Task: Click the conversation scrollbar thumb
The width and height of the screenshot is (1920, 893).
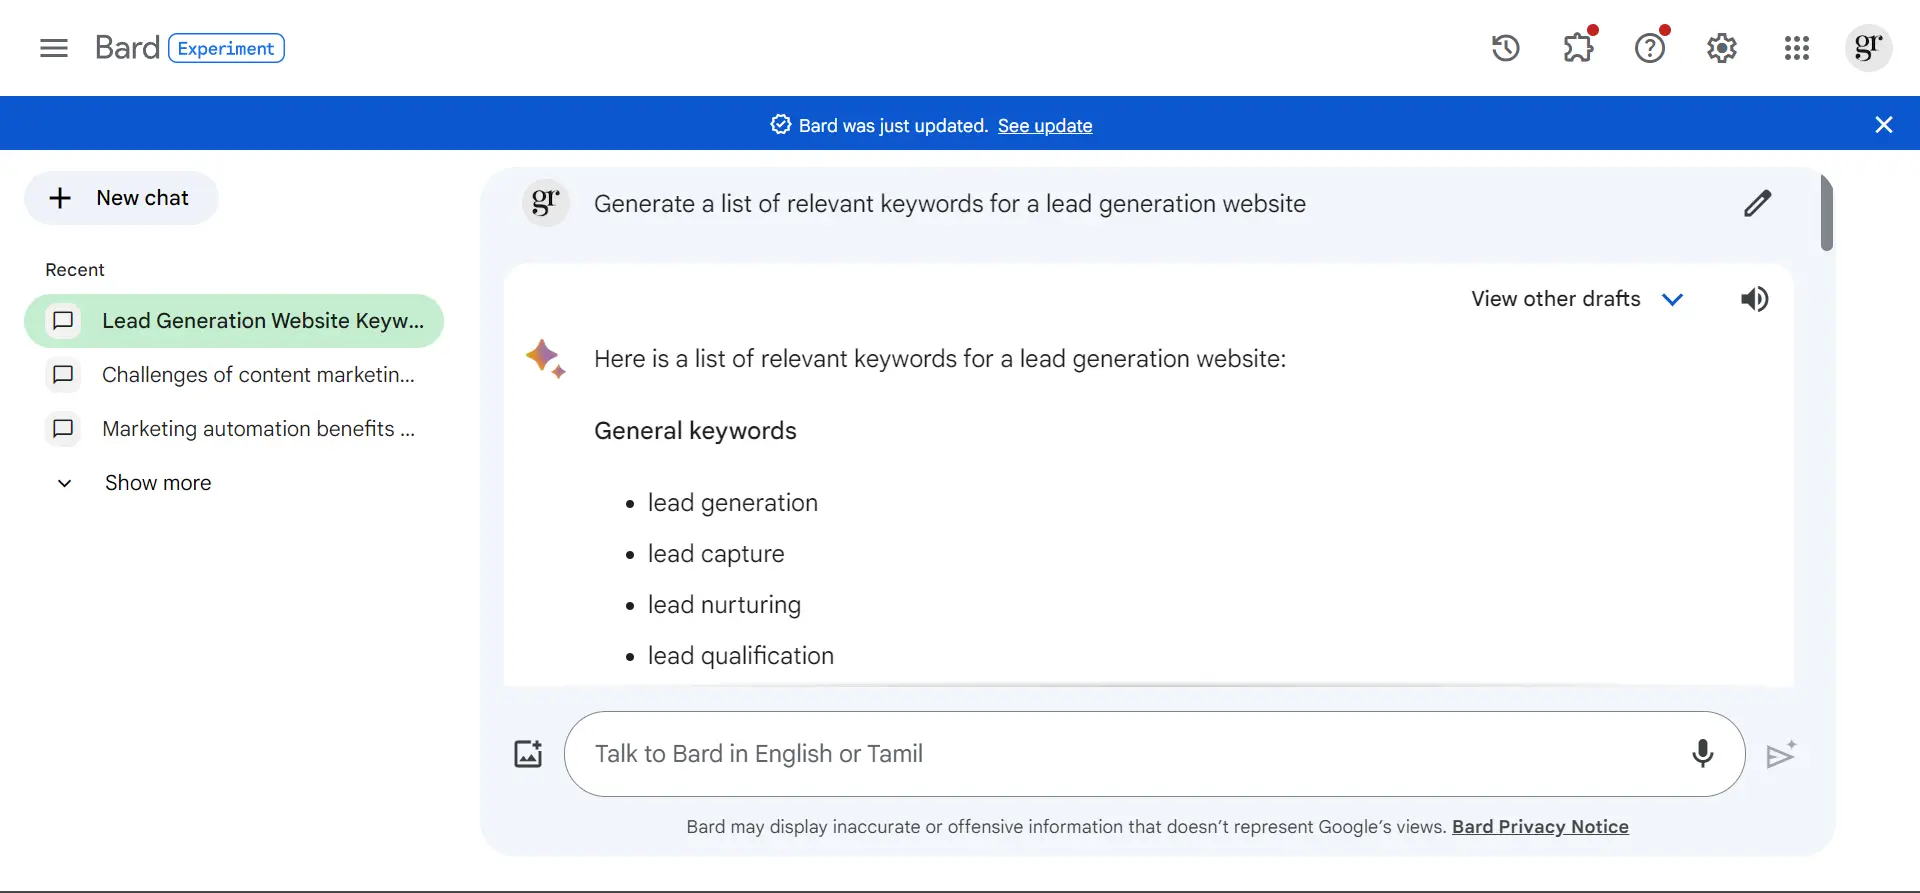Action: pos(1827,212)
